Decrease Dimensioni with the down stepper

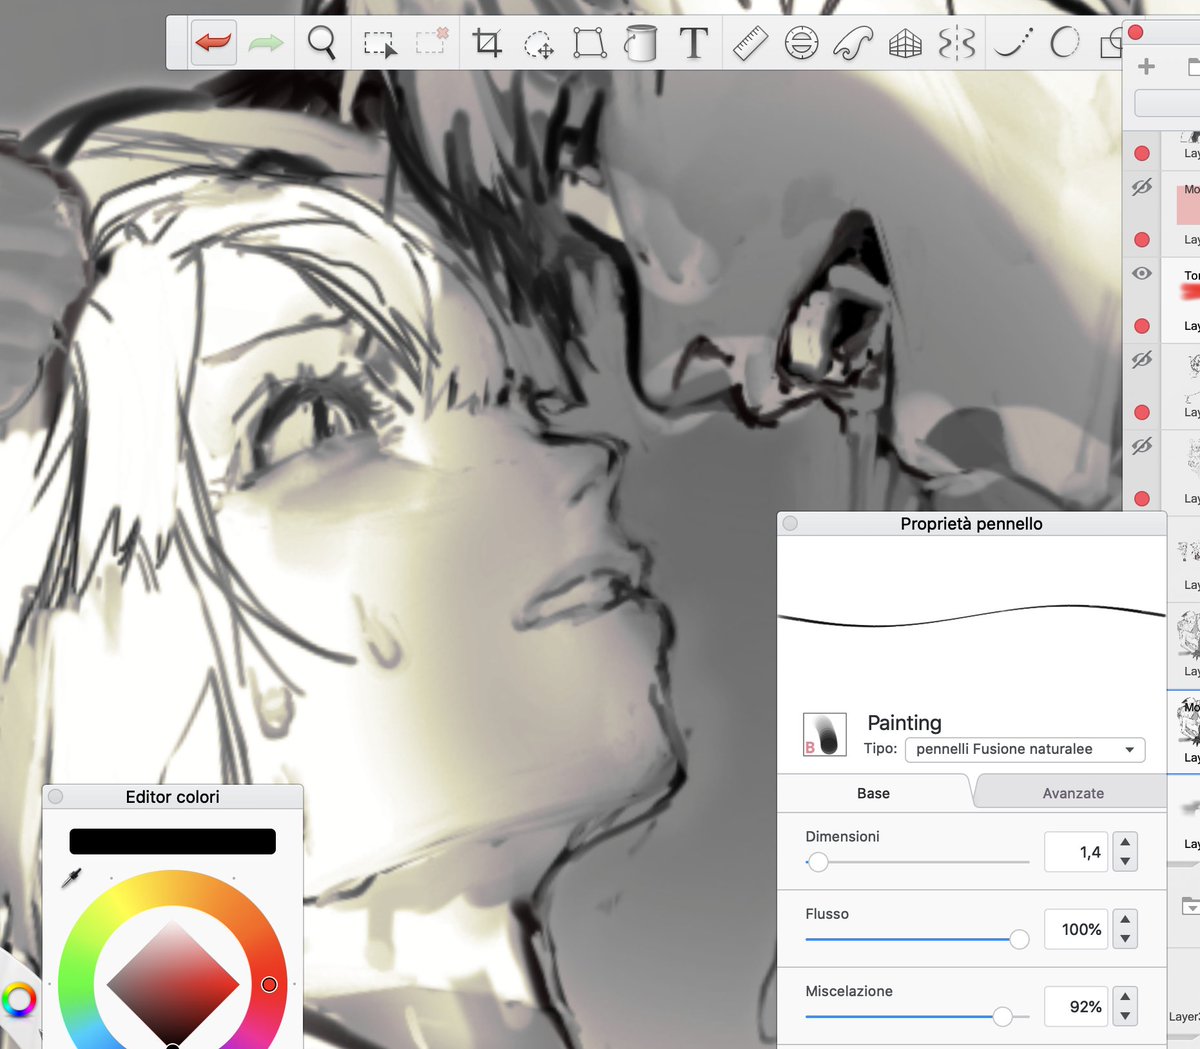[x=1125, y=862]
